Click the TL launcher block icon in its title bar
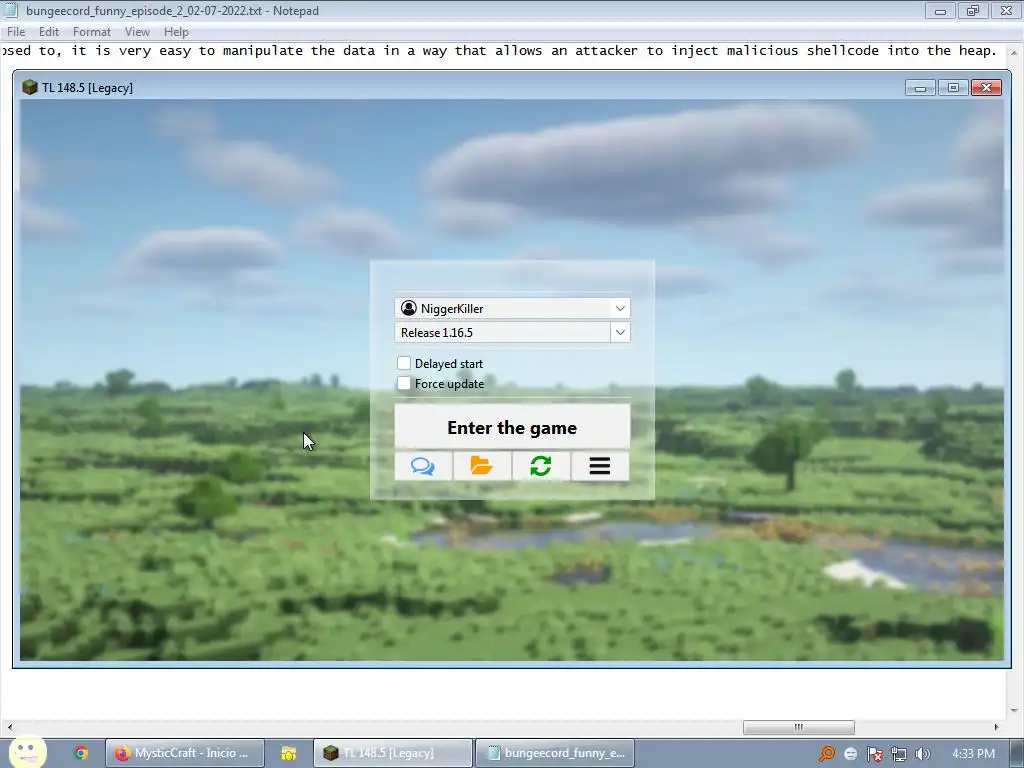1024x768 pixels. [29, 88]
